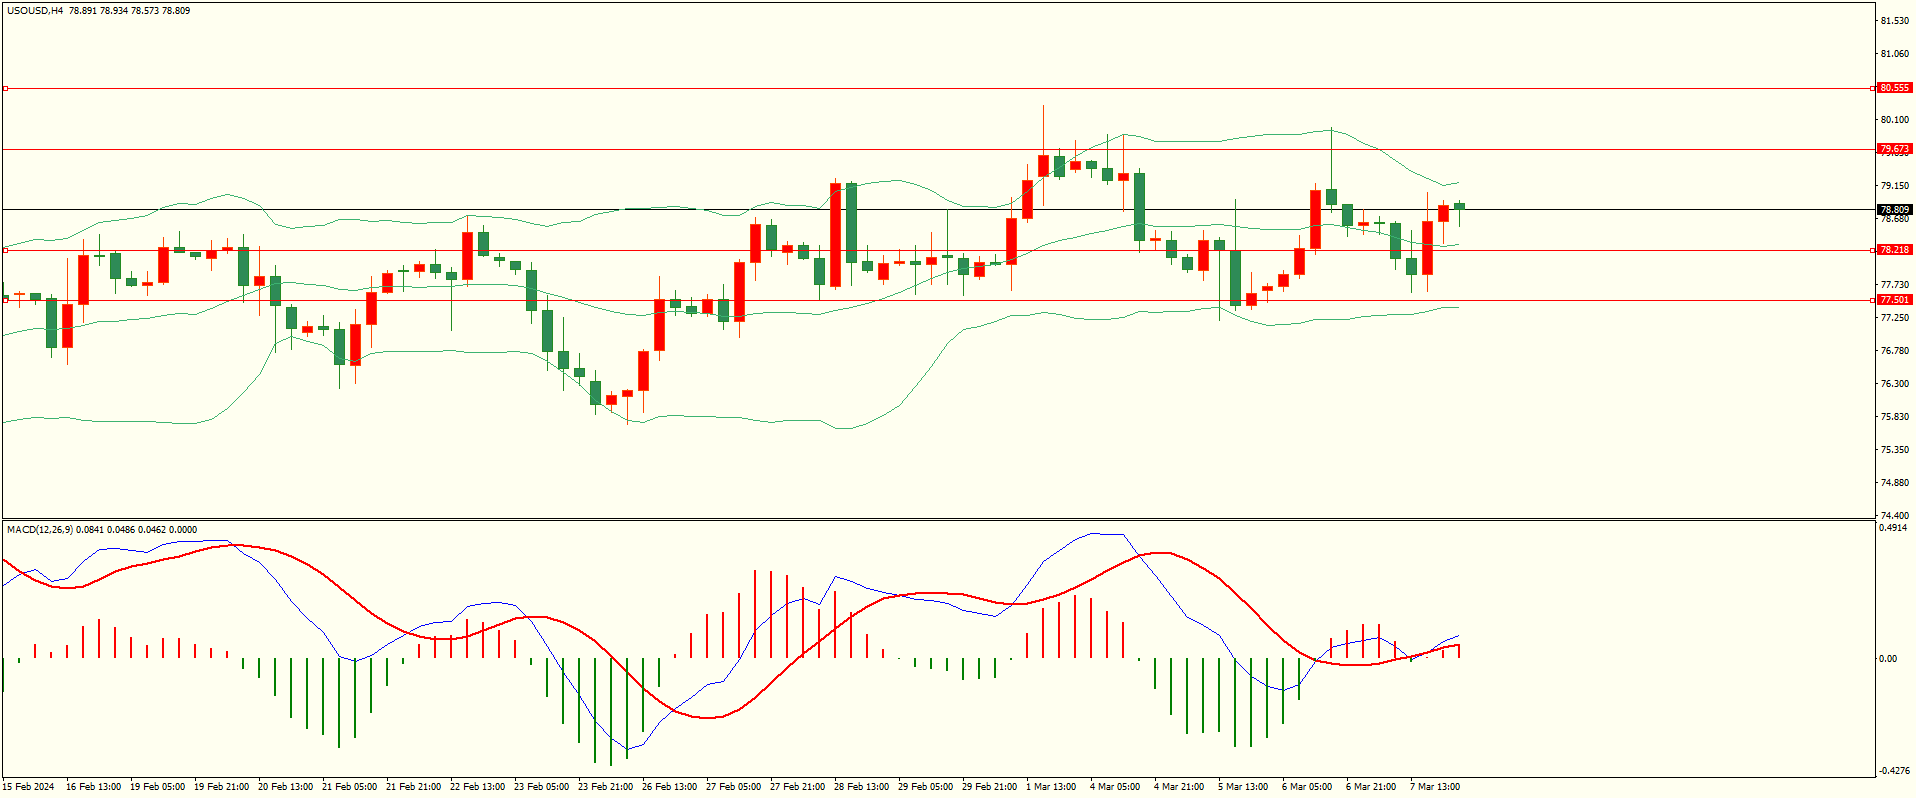Click the 23 Feb 21:00 time label
1916x798 pixels.
[606, 787]
